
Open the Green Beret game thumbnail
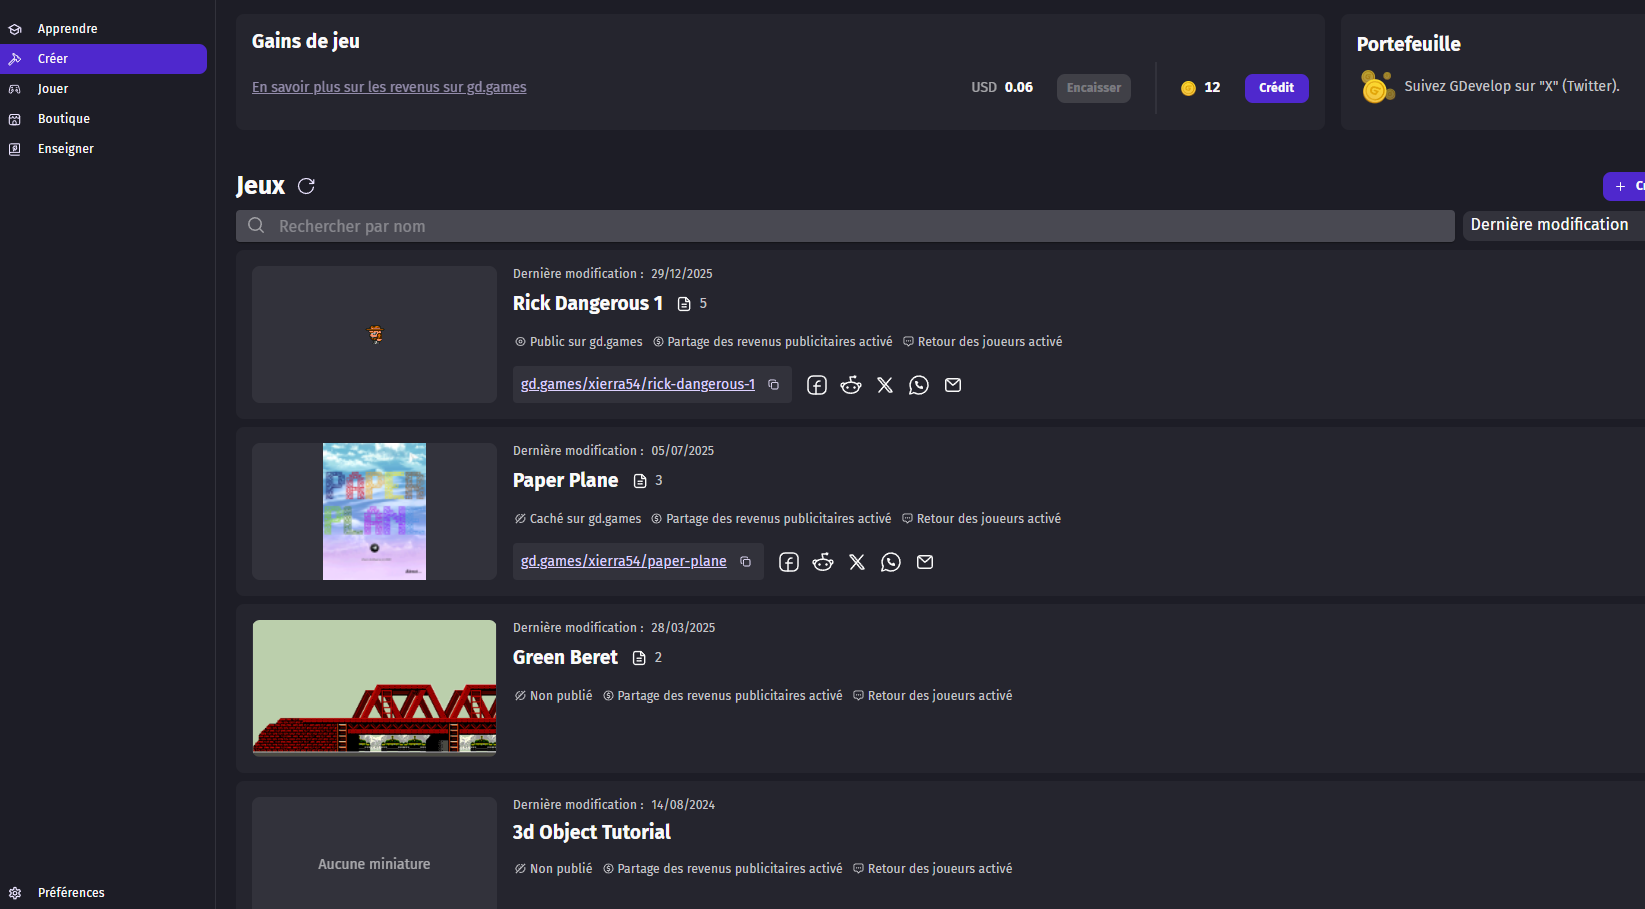pos(374,688)
